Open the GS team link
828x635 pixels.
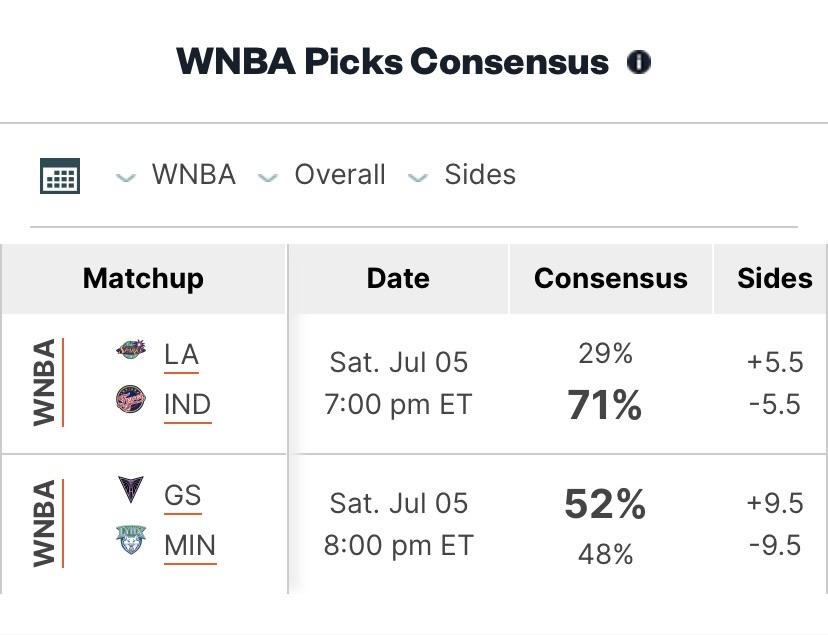183,496
